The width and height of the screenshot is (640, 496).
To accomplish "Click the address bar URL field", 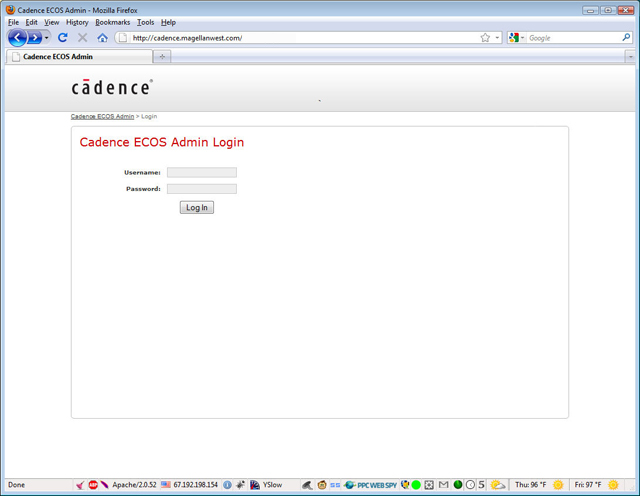I will tap(300, 38).
